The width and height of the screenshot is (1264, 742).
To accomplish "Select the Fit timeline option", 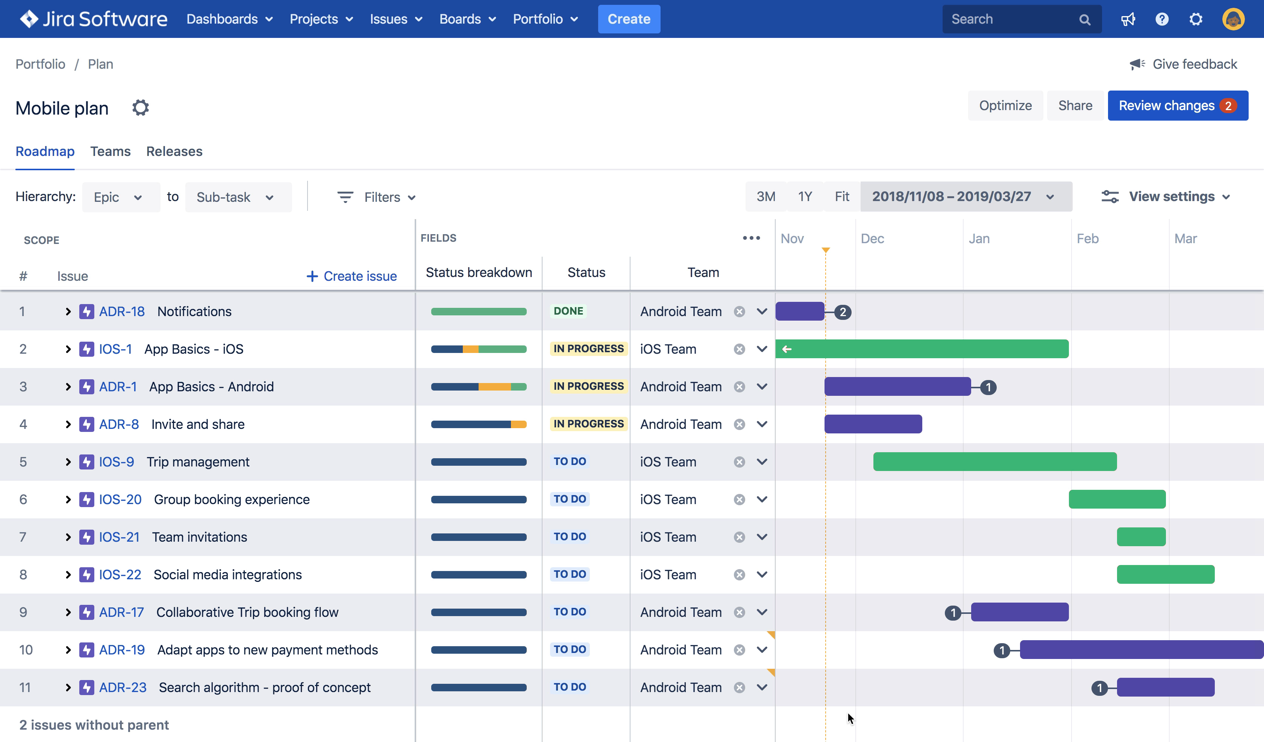I will click(842, 197).
